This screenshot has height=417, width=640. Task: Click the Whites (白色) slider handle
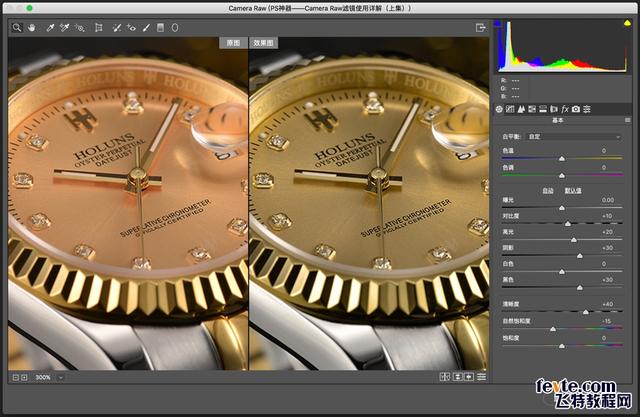pos(562,272)
